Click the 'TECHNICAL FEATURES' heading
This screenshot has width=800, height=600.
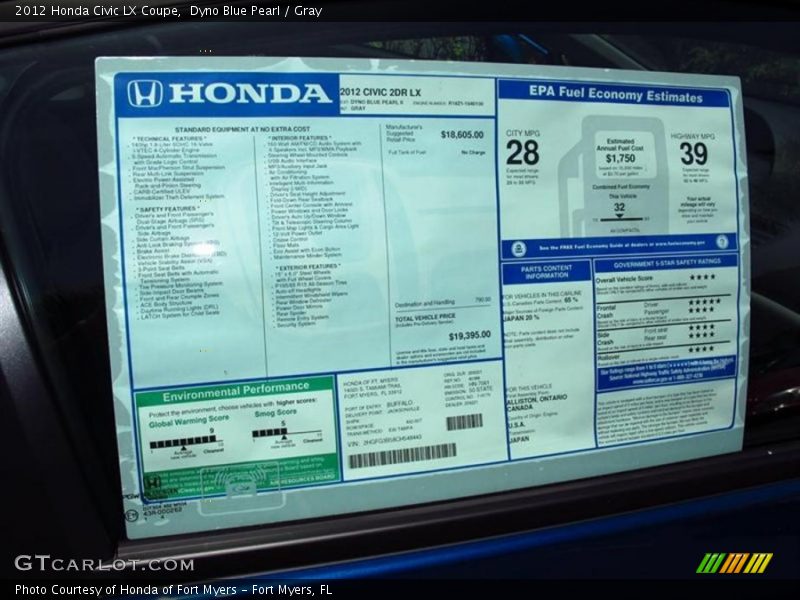pyautogui.click(x=169, y=138)
